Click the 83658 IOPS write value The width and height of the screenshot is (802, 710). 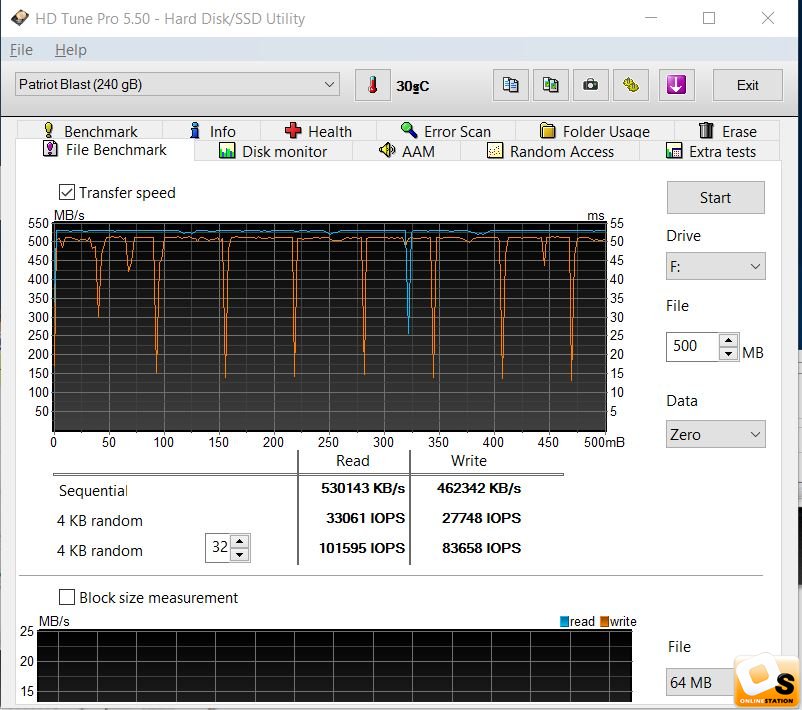pos(481,548)
